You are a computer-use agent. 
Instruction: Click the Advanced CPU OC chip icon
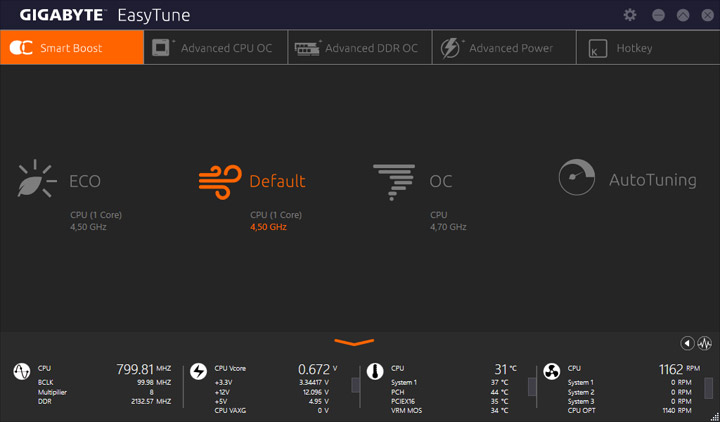[161, 48]
